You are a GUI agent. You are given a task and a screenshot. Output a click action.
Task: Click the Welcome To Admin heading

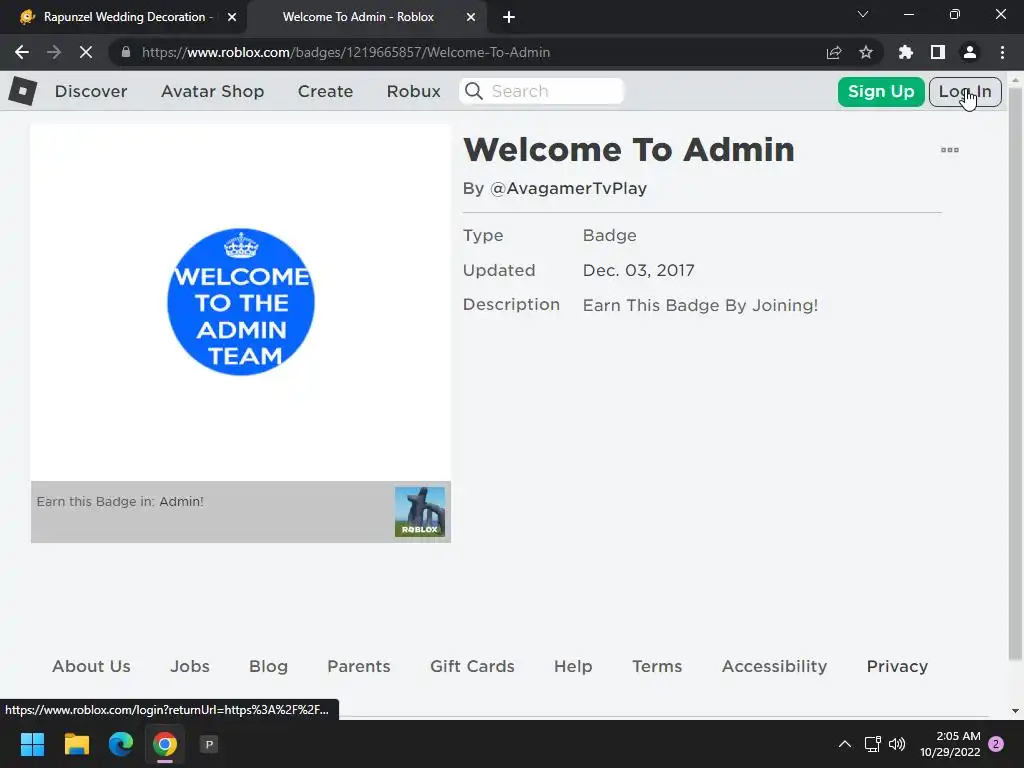(x=629, y=150)
